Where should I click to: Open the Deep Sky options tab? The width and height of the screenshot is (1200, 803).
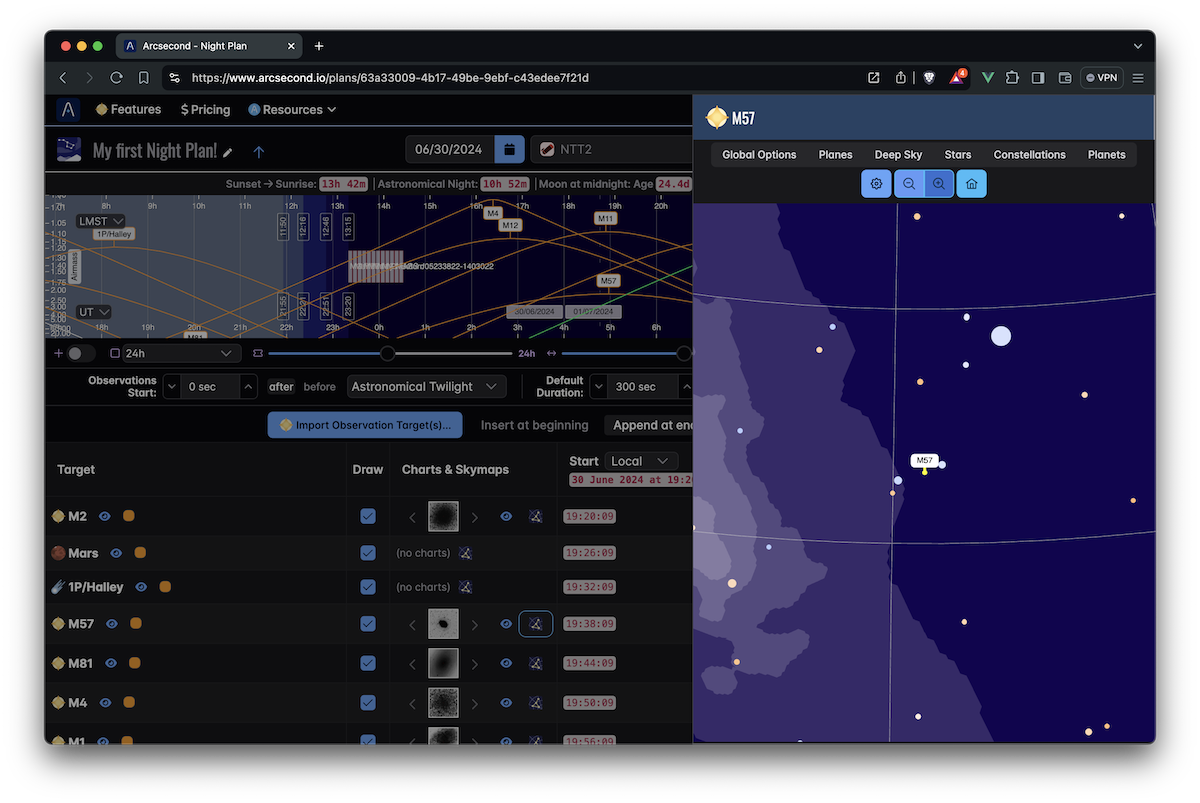pyautogui.click(x=898, y=155)
